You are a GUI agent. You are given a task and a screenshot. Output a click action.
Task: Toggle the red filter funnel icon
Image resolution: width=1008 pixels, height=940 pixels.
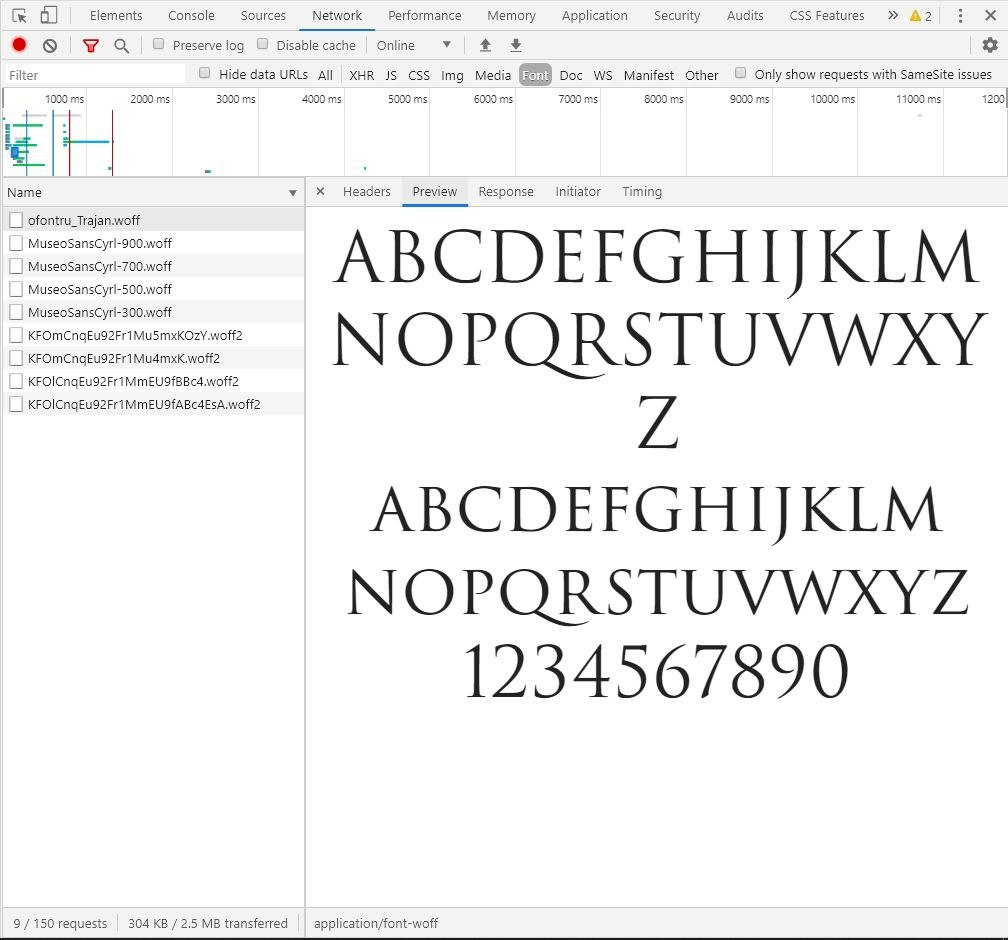pos(91,46)
